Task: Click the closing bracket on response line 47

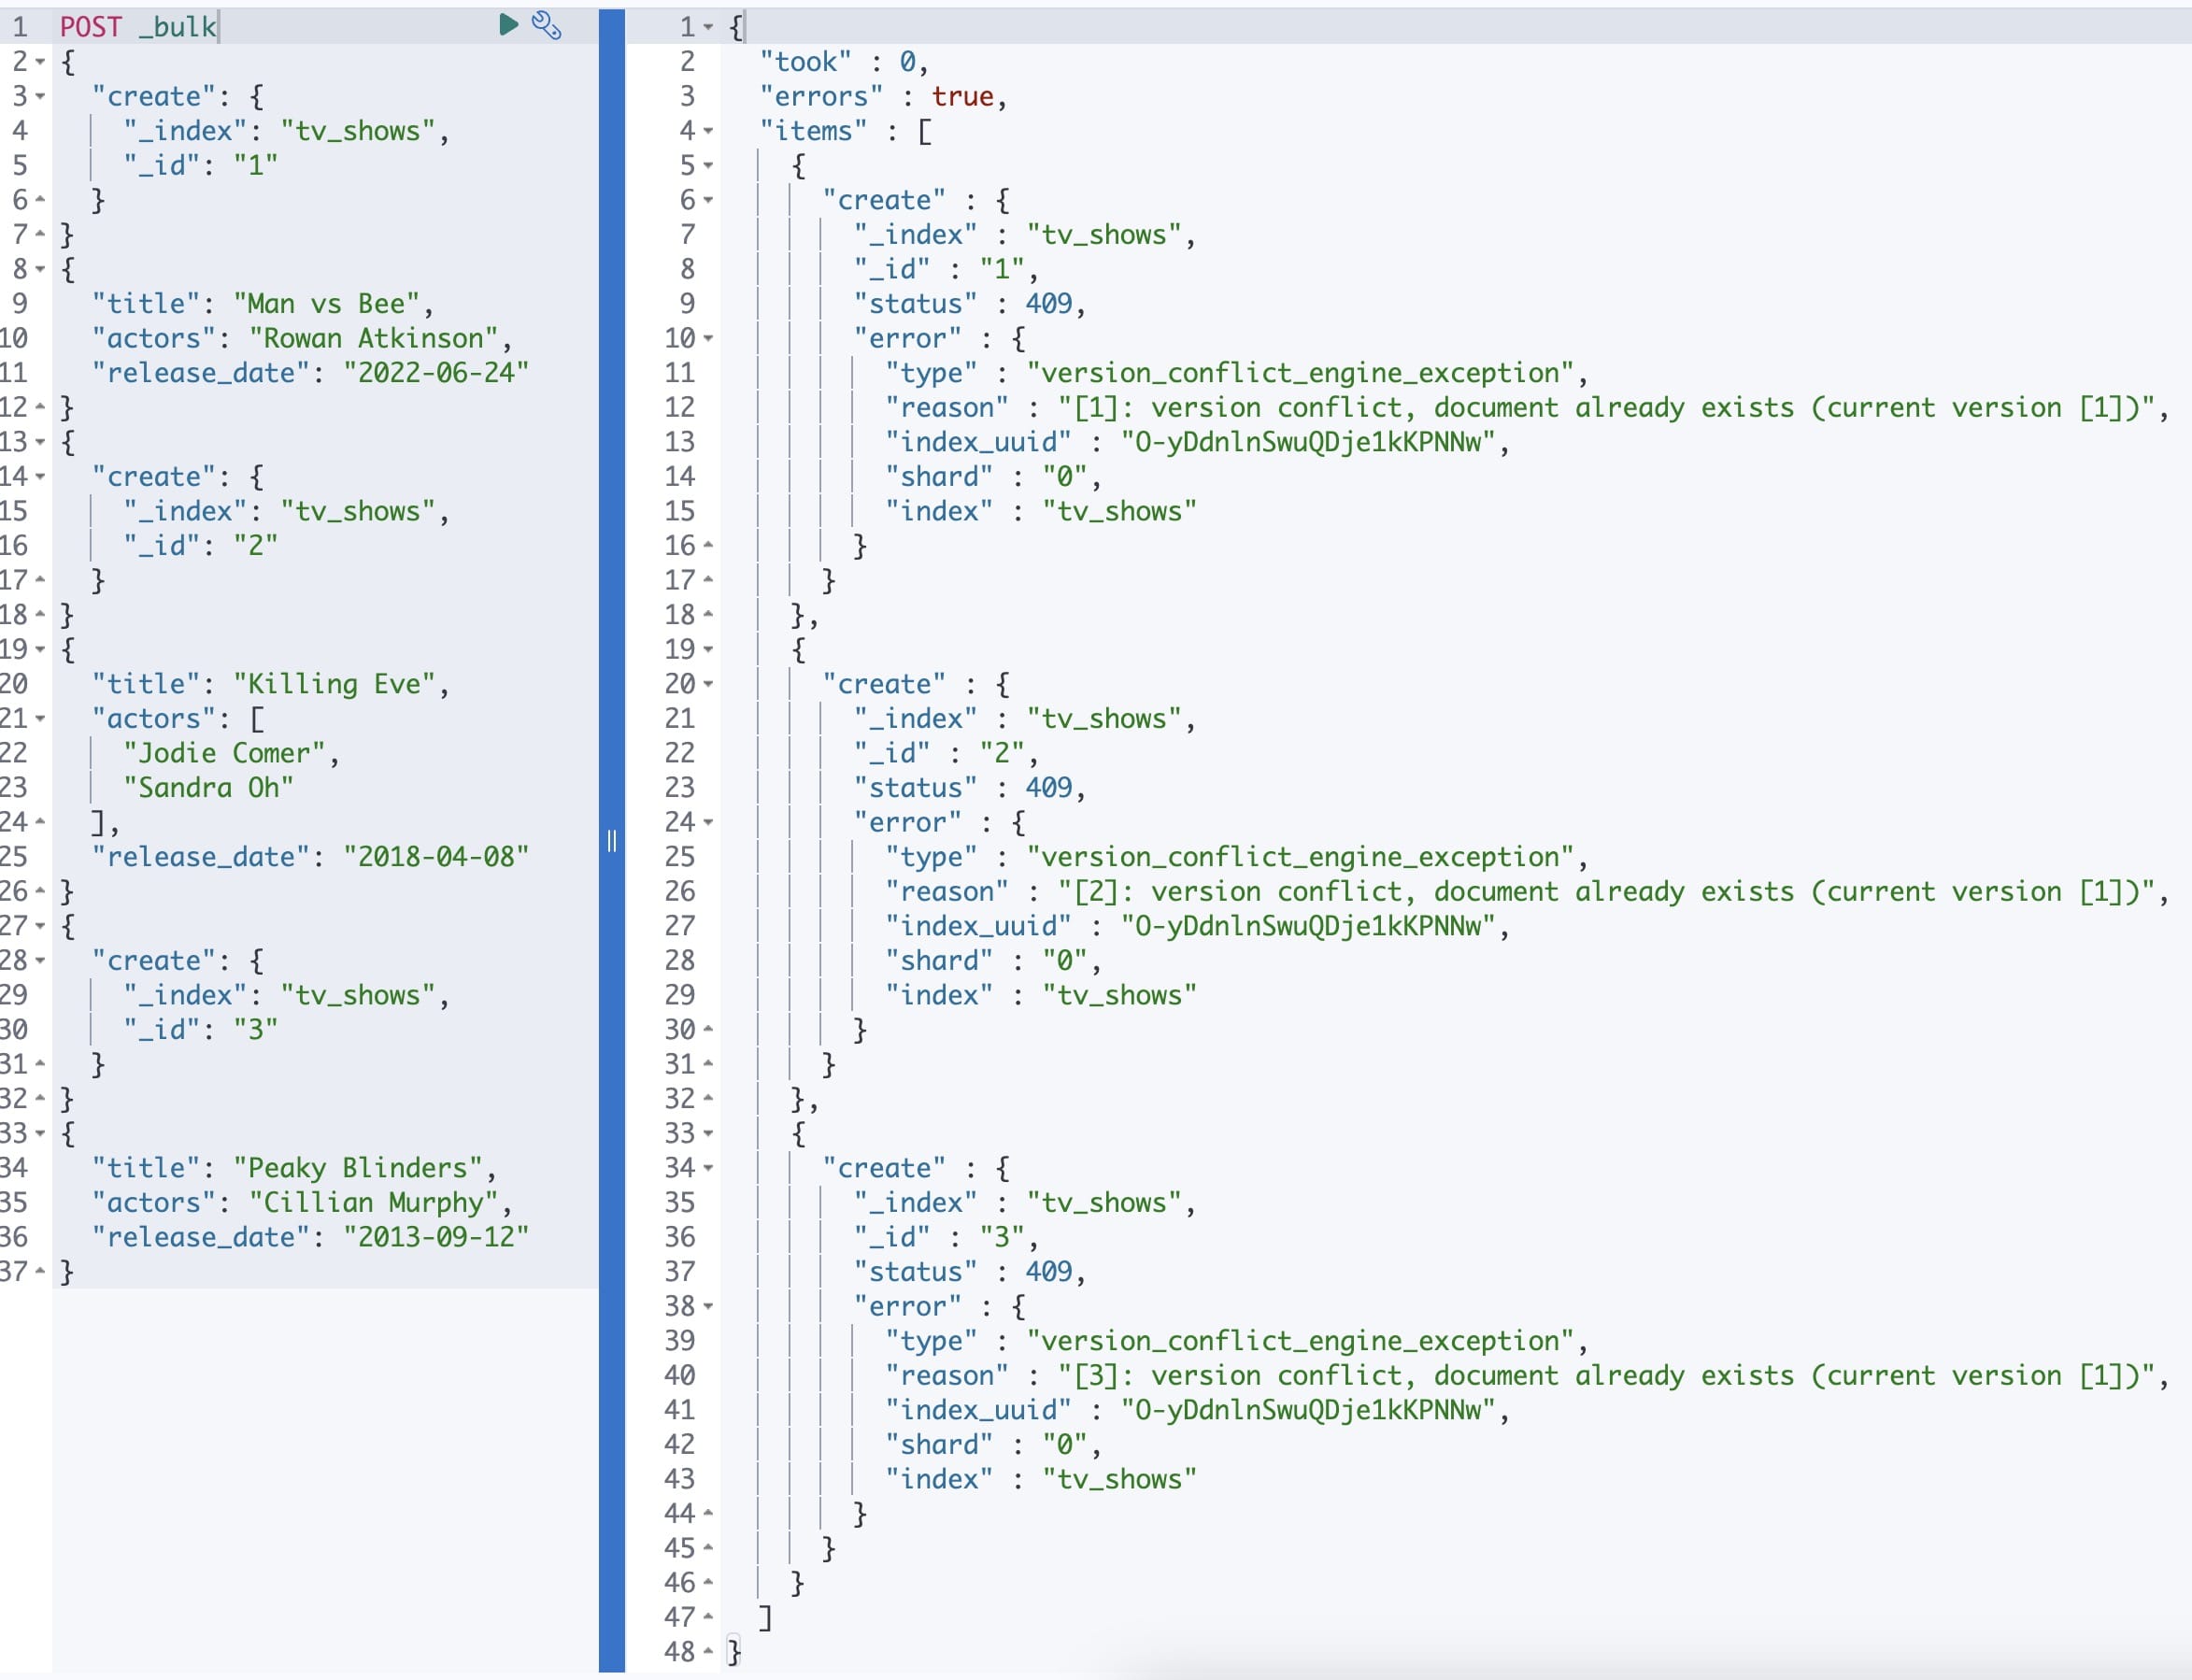Action: [765, 1617]
